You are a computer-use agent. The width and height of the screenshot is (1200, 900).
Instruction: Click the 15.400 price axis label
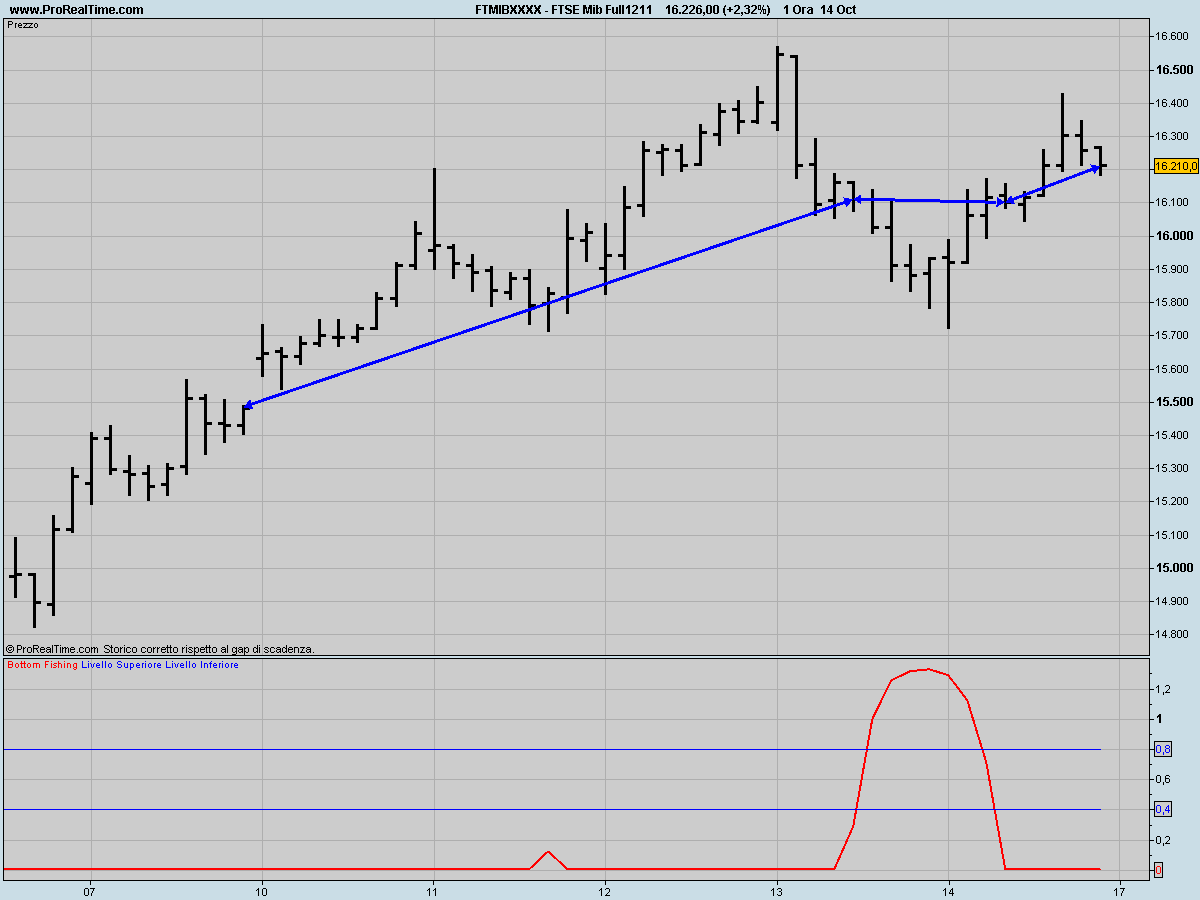pos(1174,435)
